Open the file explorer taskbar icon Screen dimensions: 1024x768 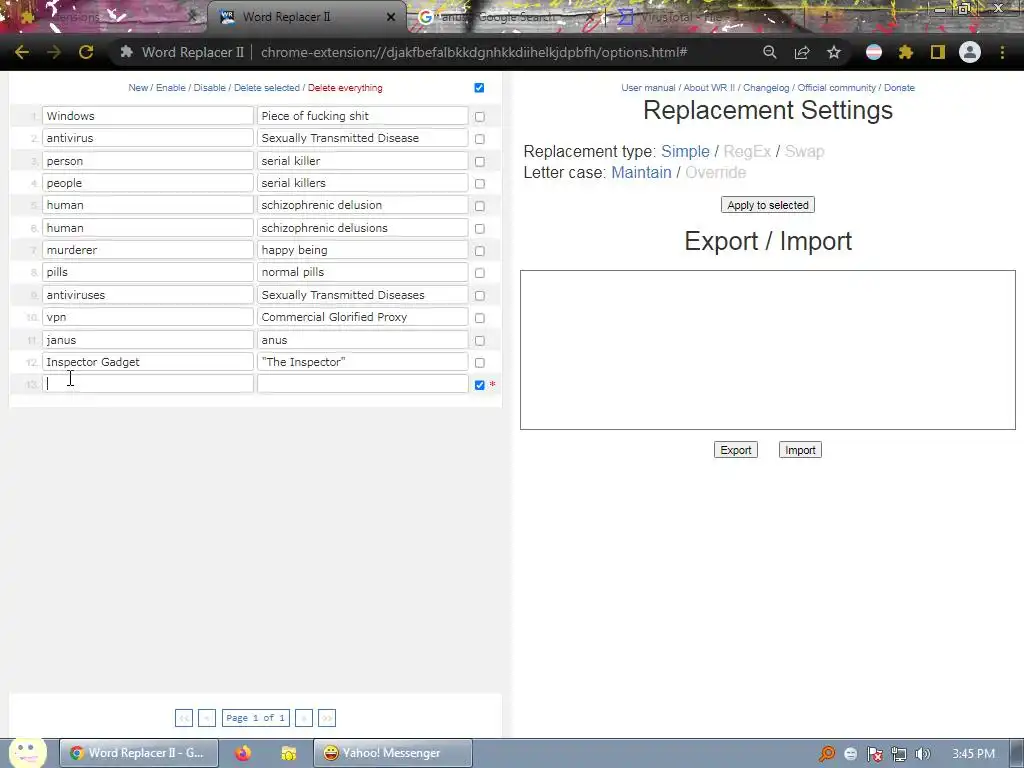[x=289, y=753]
